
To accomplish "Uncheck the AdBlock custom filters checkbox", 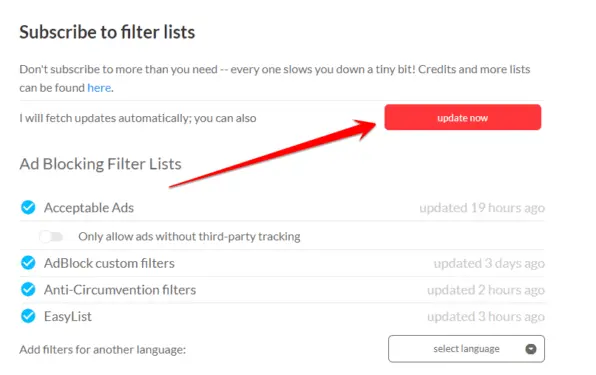I will click(x=28, y=263).
